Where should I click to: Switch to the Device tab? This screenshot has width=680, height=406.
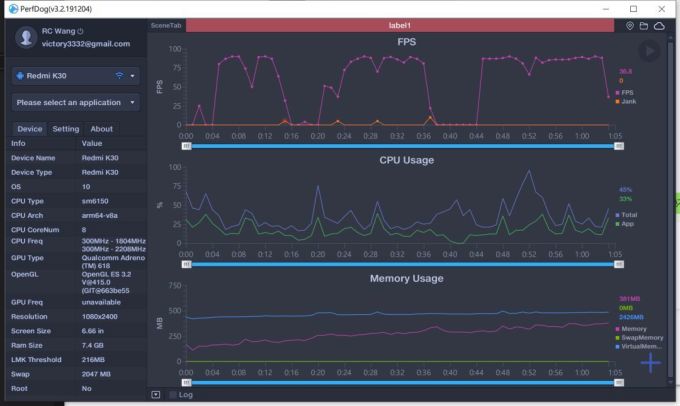(29, 129)
